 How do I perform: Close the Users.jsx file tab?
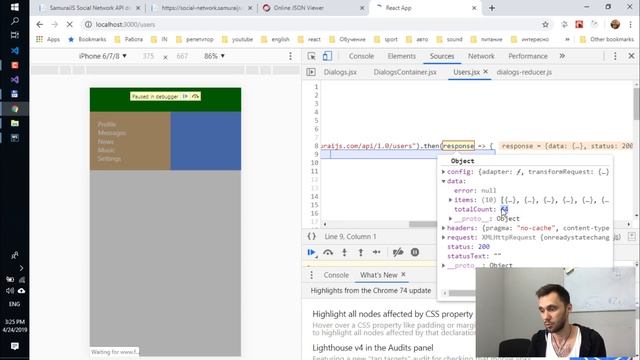485,72
